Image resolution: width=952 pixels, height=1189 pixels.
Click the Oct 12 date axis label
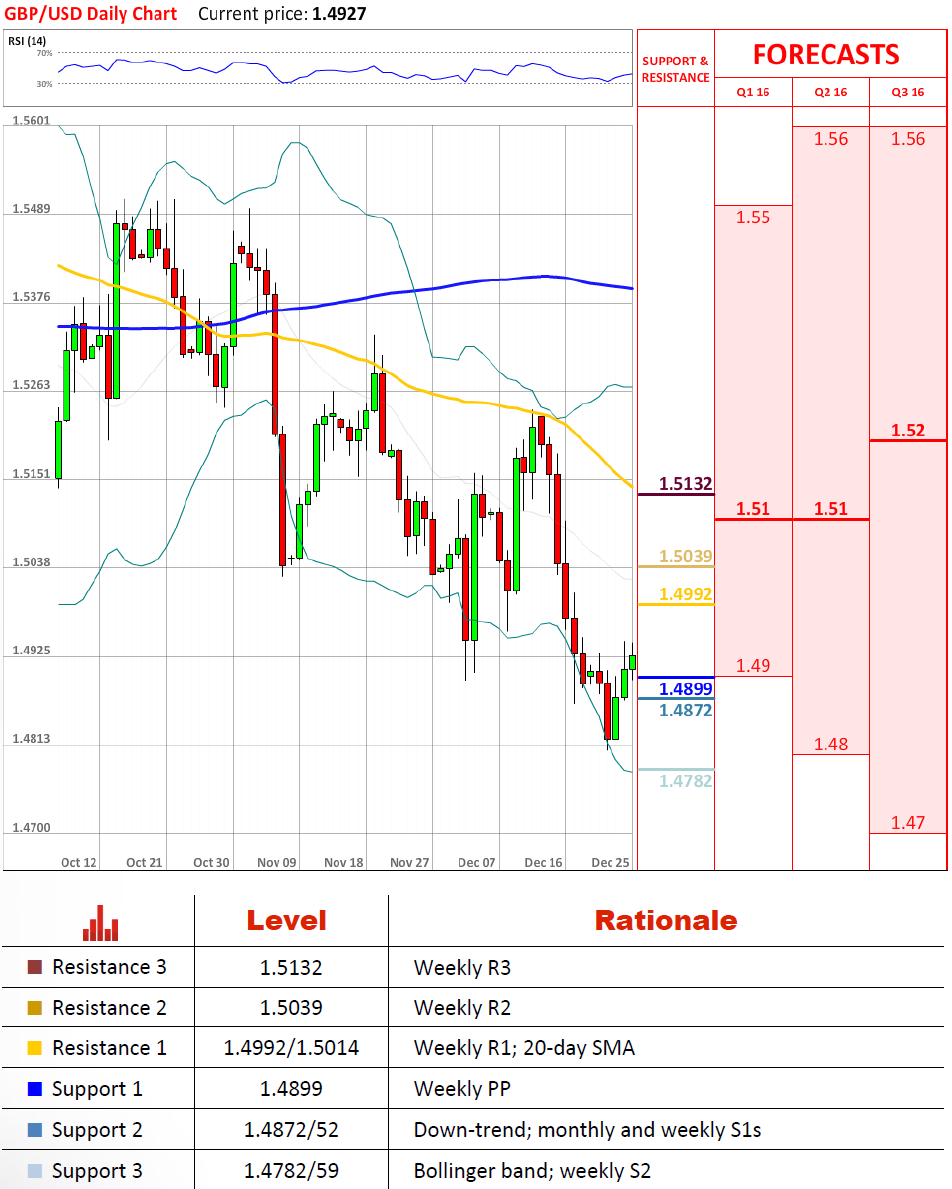coord(78,862)
